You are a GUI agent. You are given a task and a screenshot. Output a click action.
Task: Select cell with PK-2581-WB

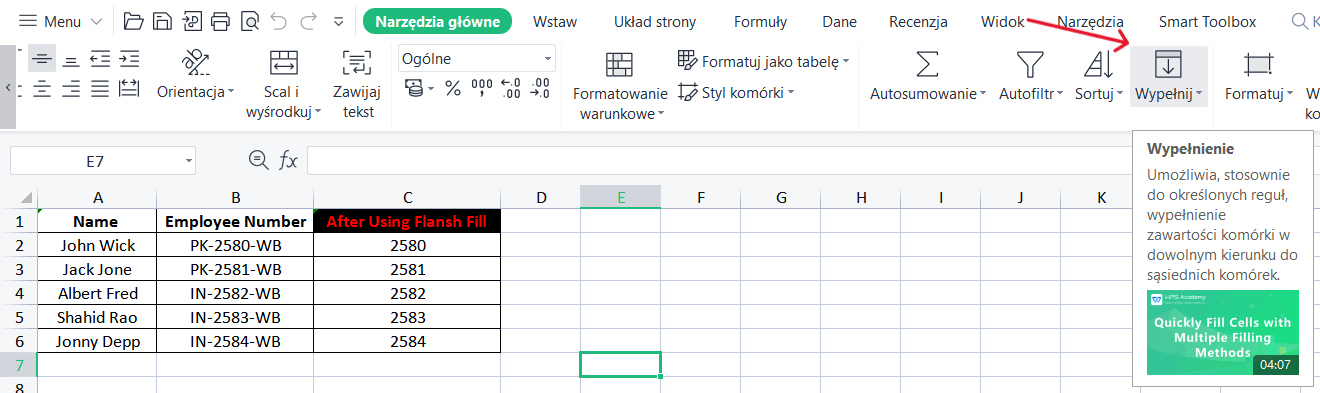click(x=235, y=269)
